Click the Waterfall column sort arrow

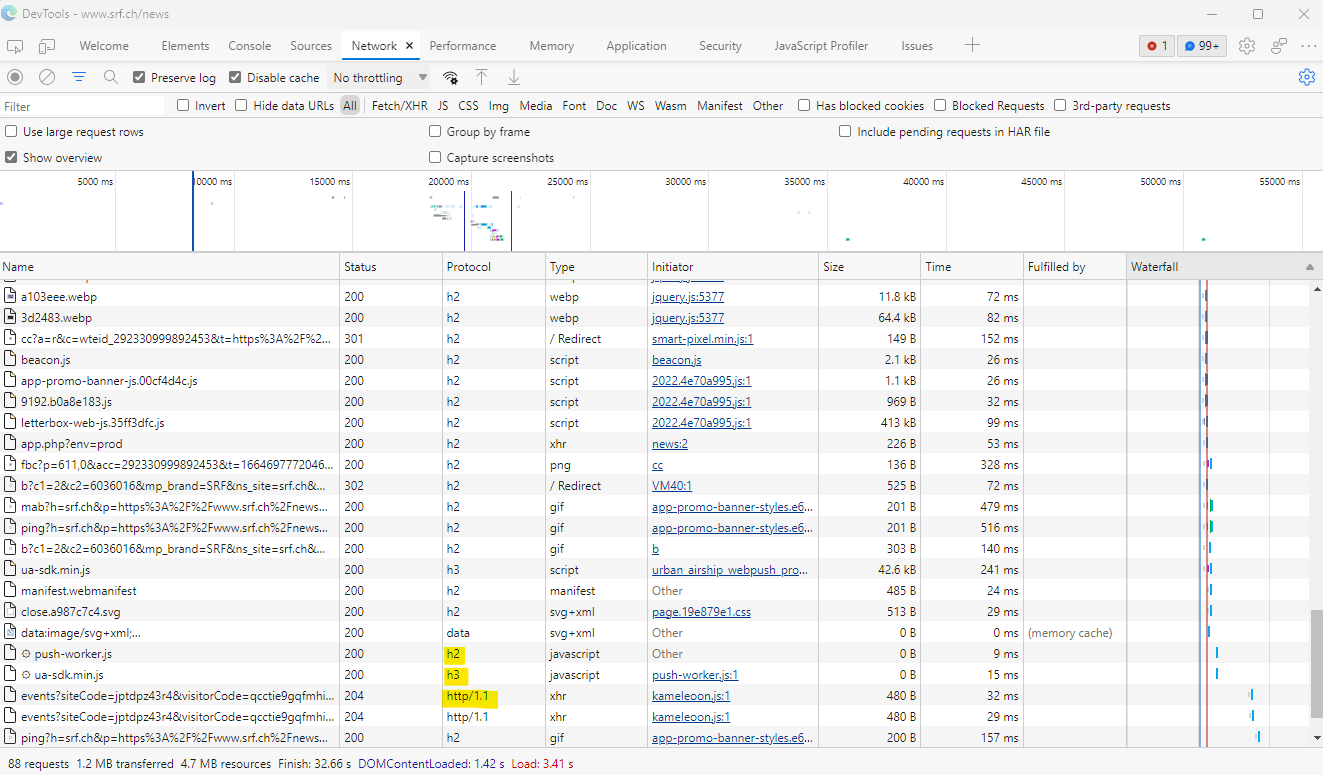coord(1310,267)
